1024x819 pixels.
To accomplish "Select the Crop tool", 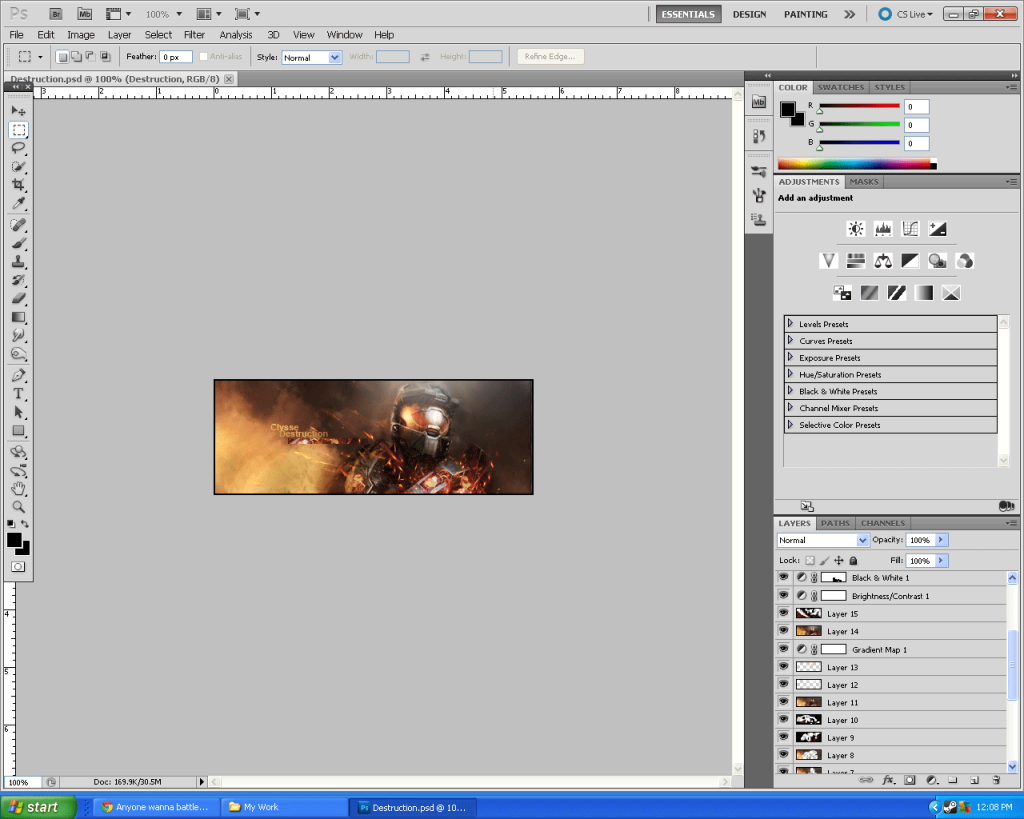I will coord(18,186).
